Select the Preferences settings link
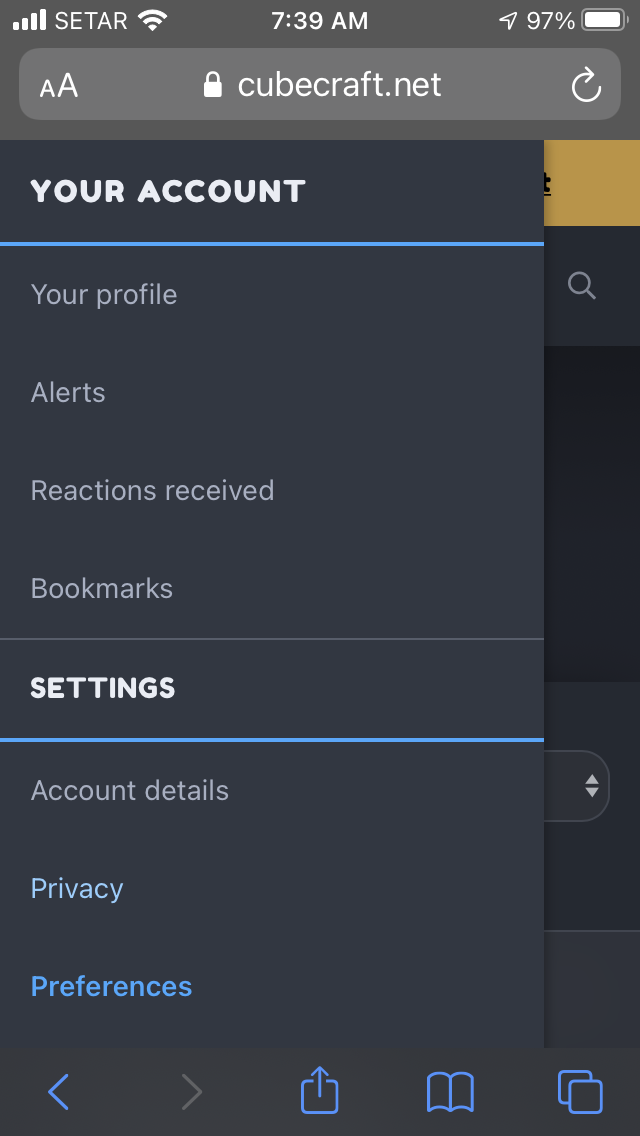640x1136 pixels. [112, 986]
